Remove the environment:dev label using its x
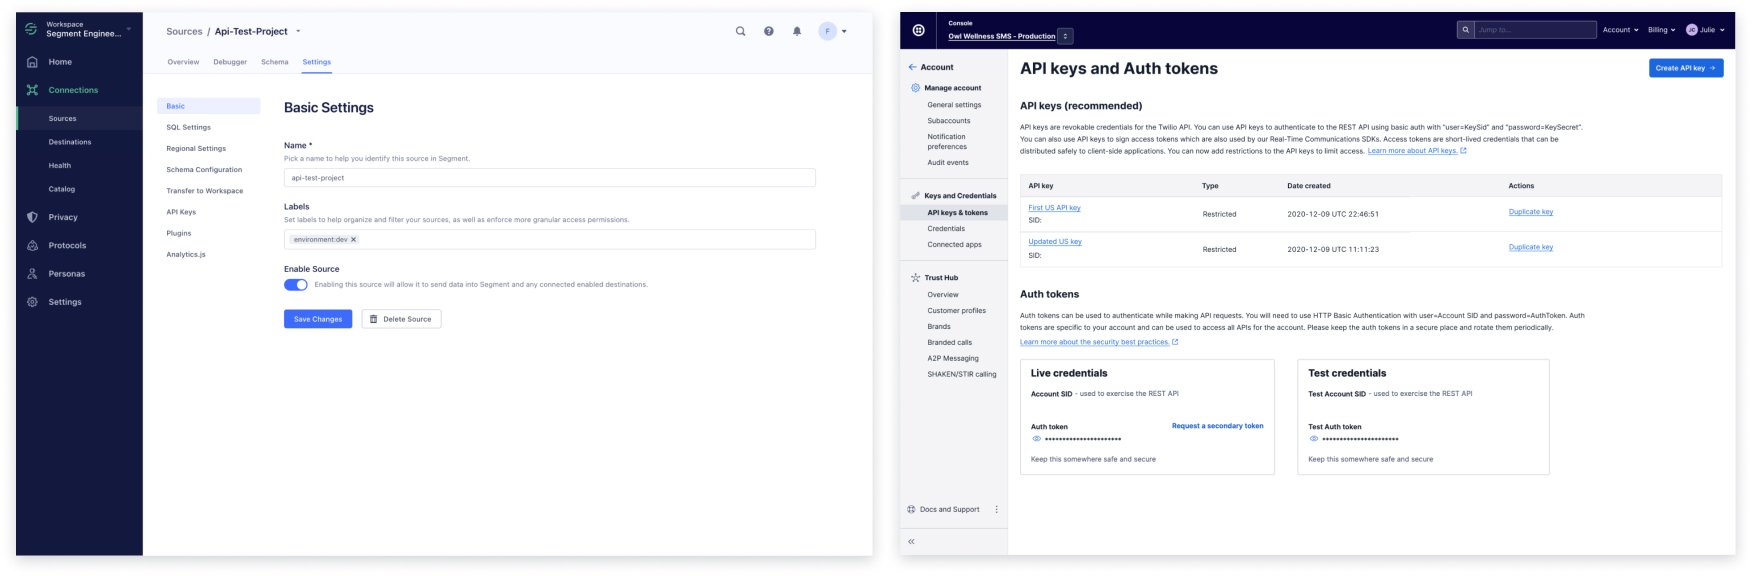 353,240
